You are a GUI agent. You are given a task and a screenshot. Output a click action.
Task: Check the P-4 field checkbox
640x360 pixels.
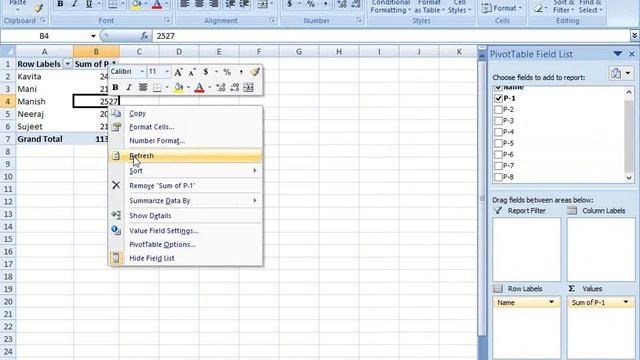(498, 132)
